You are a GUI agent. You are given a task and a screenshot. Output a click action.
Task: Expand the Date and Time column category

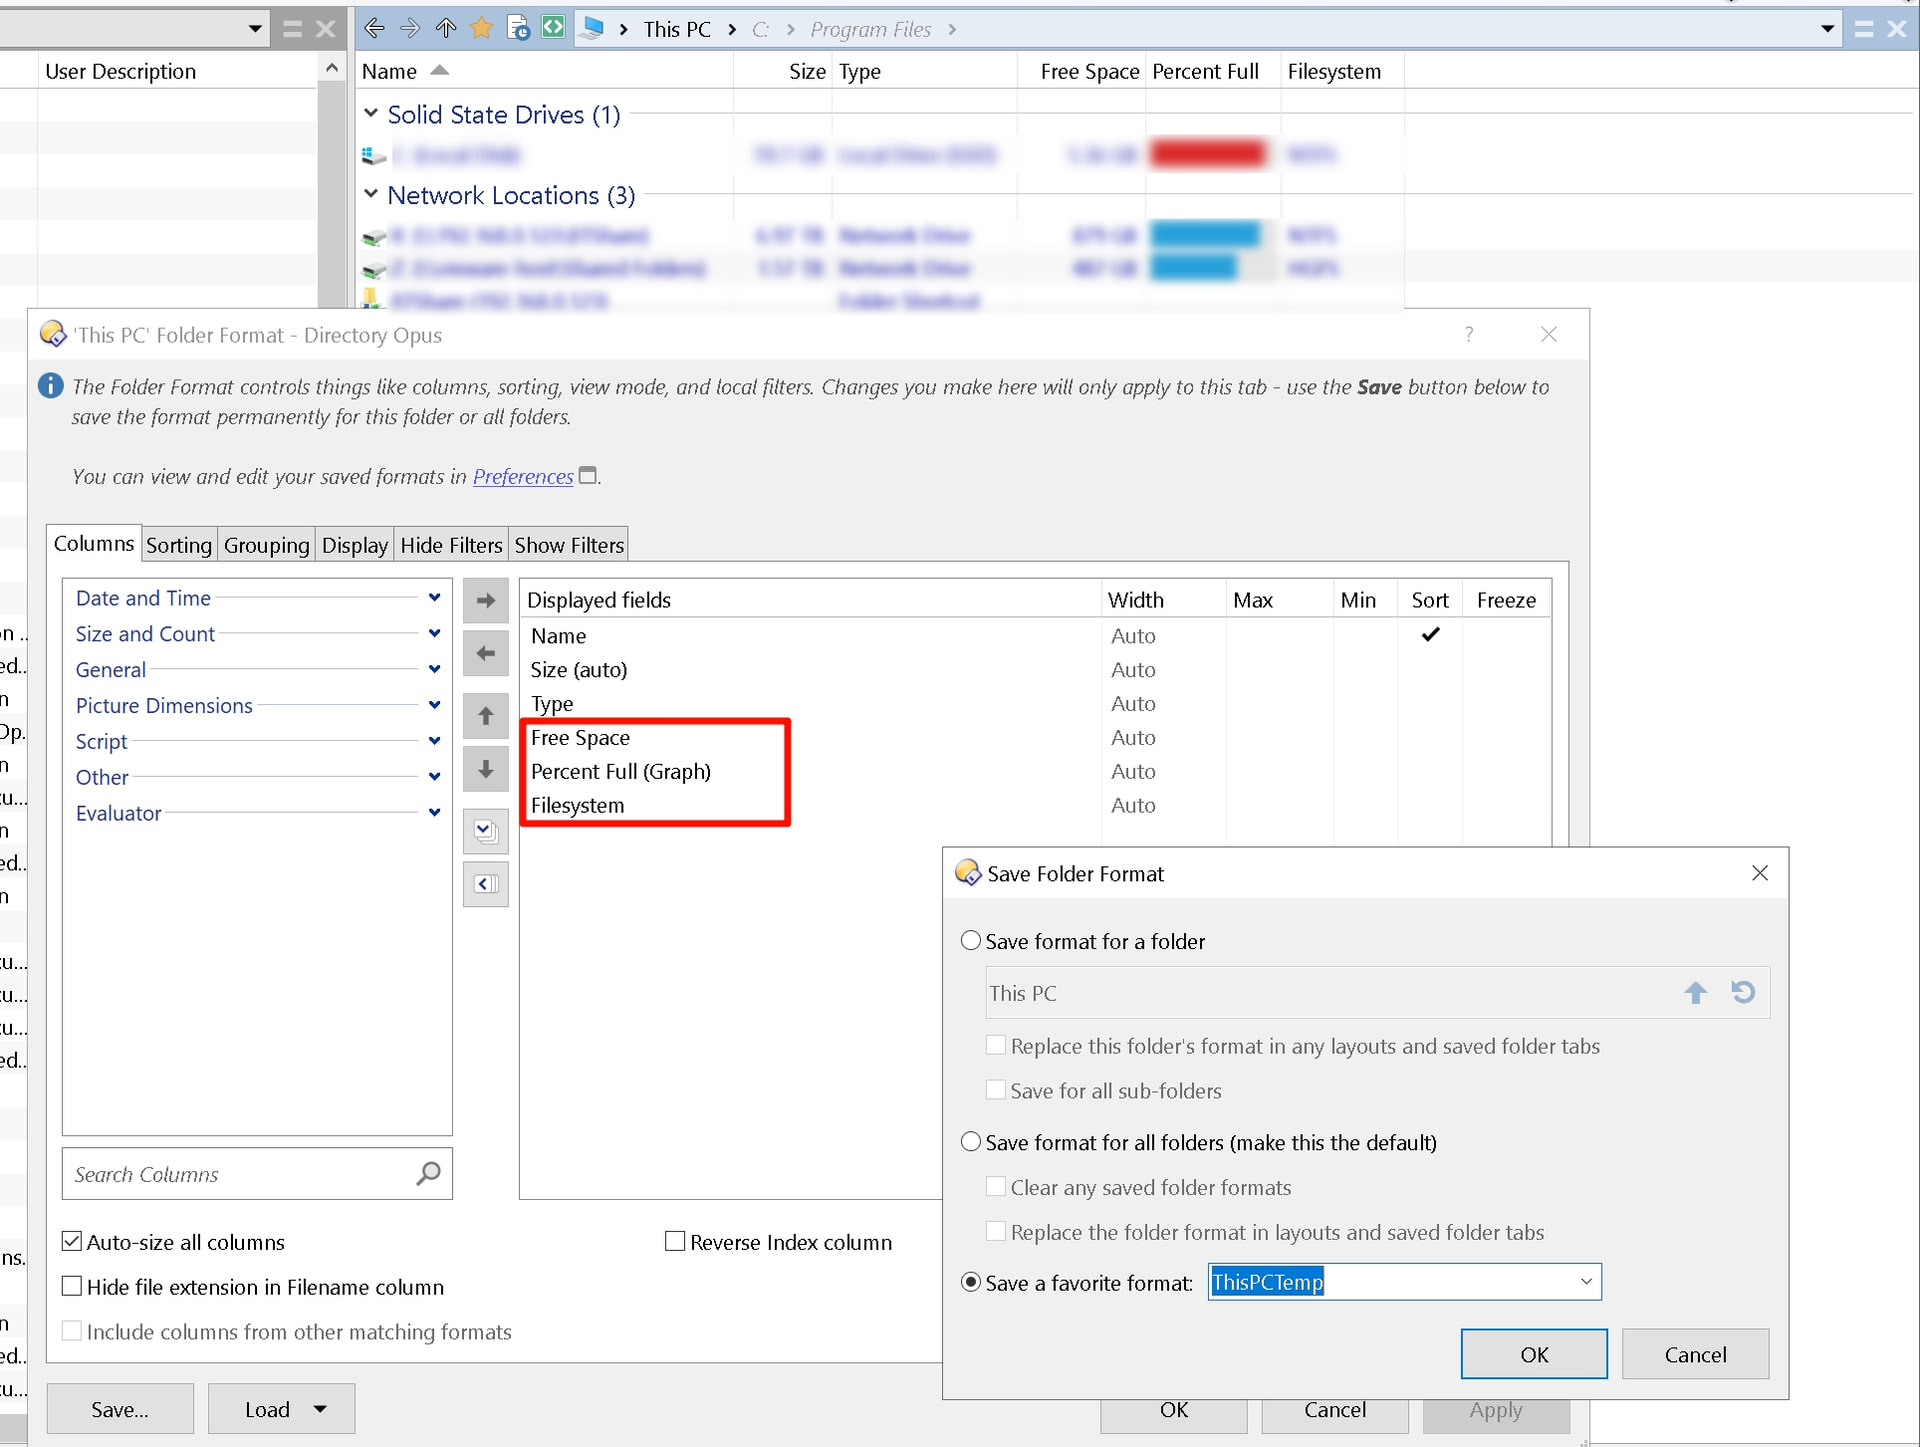[x=434, y=598]
